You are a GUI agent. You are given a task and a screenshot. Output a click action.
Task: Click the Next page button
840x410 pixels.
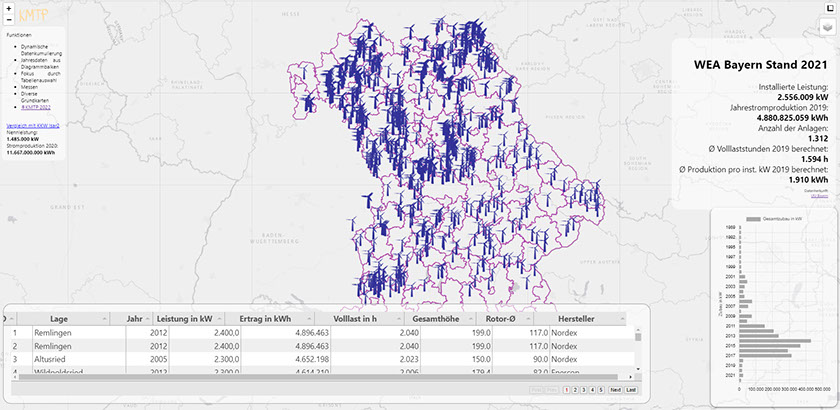616,390
